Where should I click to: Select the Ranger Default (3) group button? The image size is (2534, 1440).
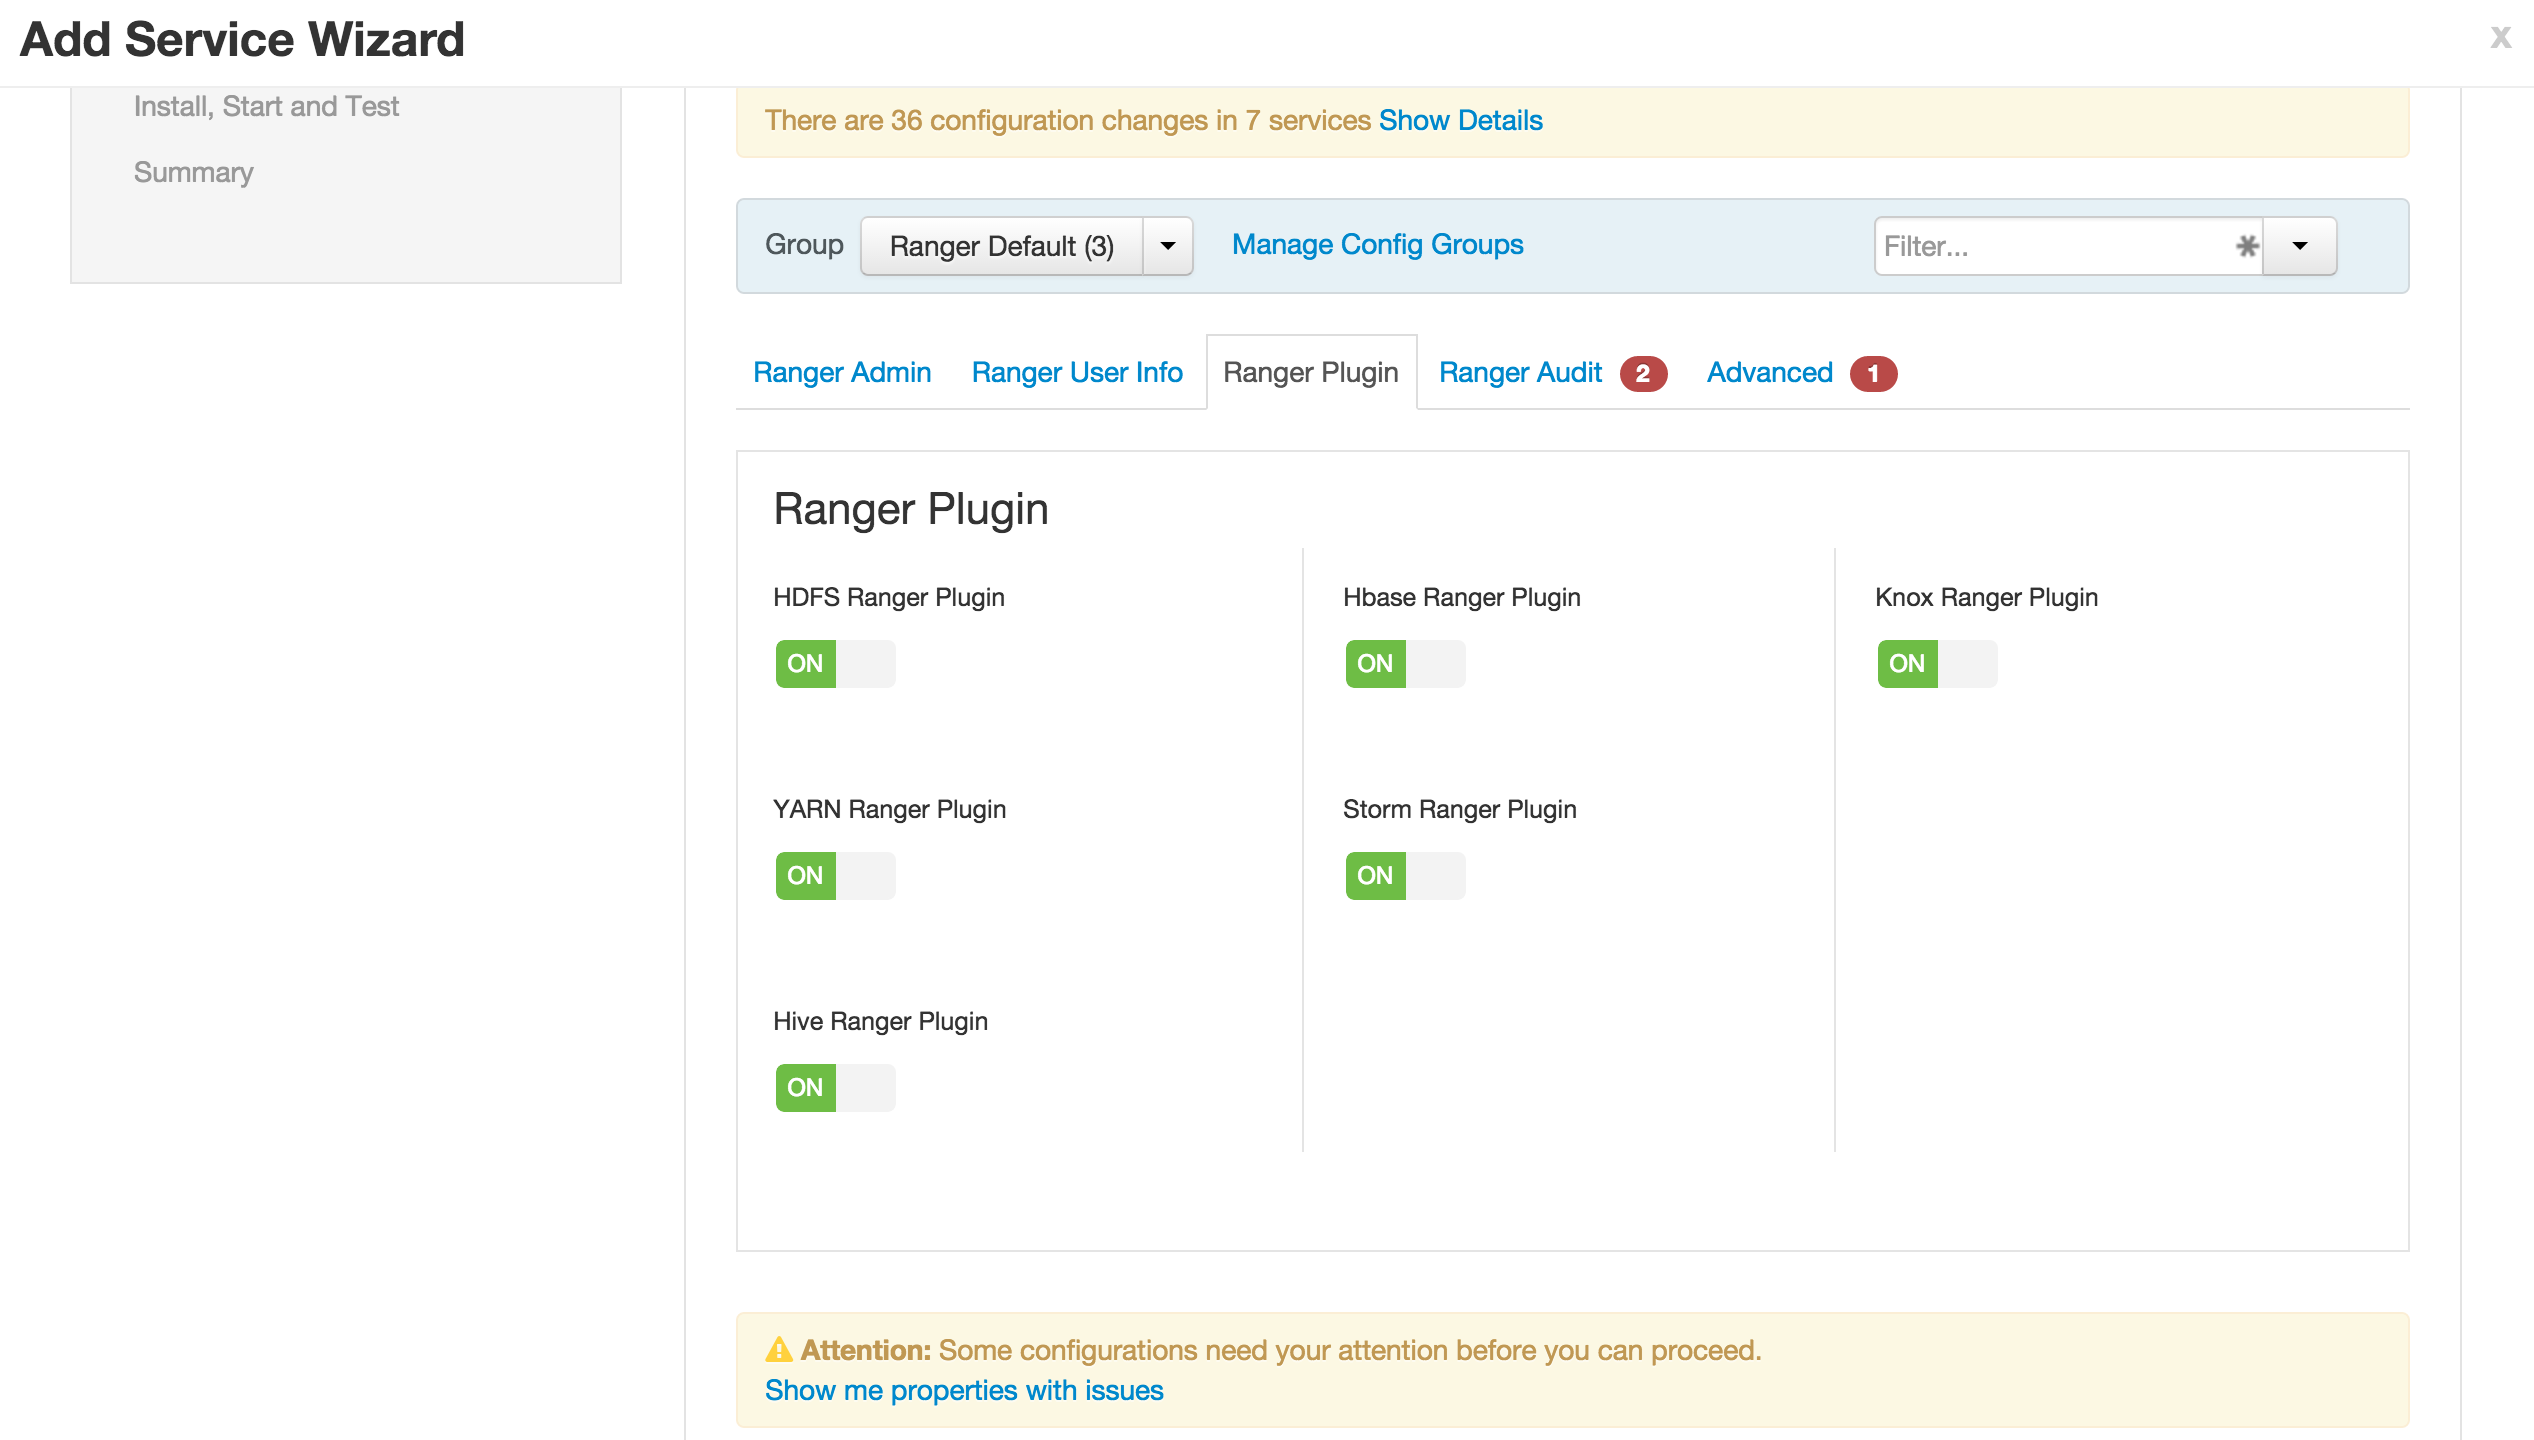pyautogui.click(x=1001, y=246)
